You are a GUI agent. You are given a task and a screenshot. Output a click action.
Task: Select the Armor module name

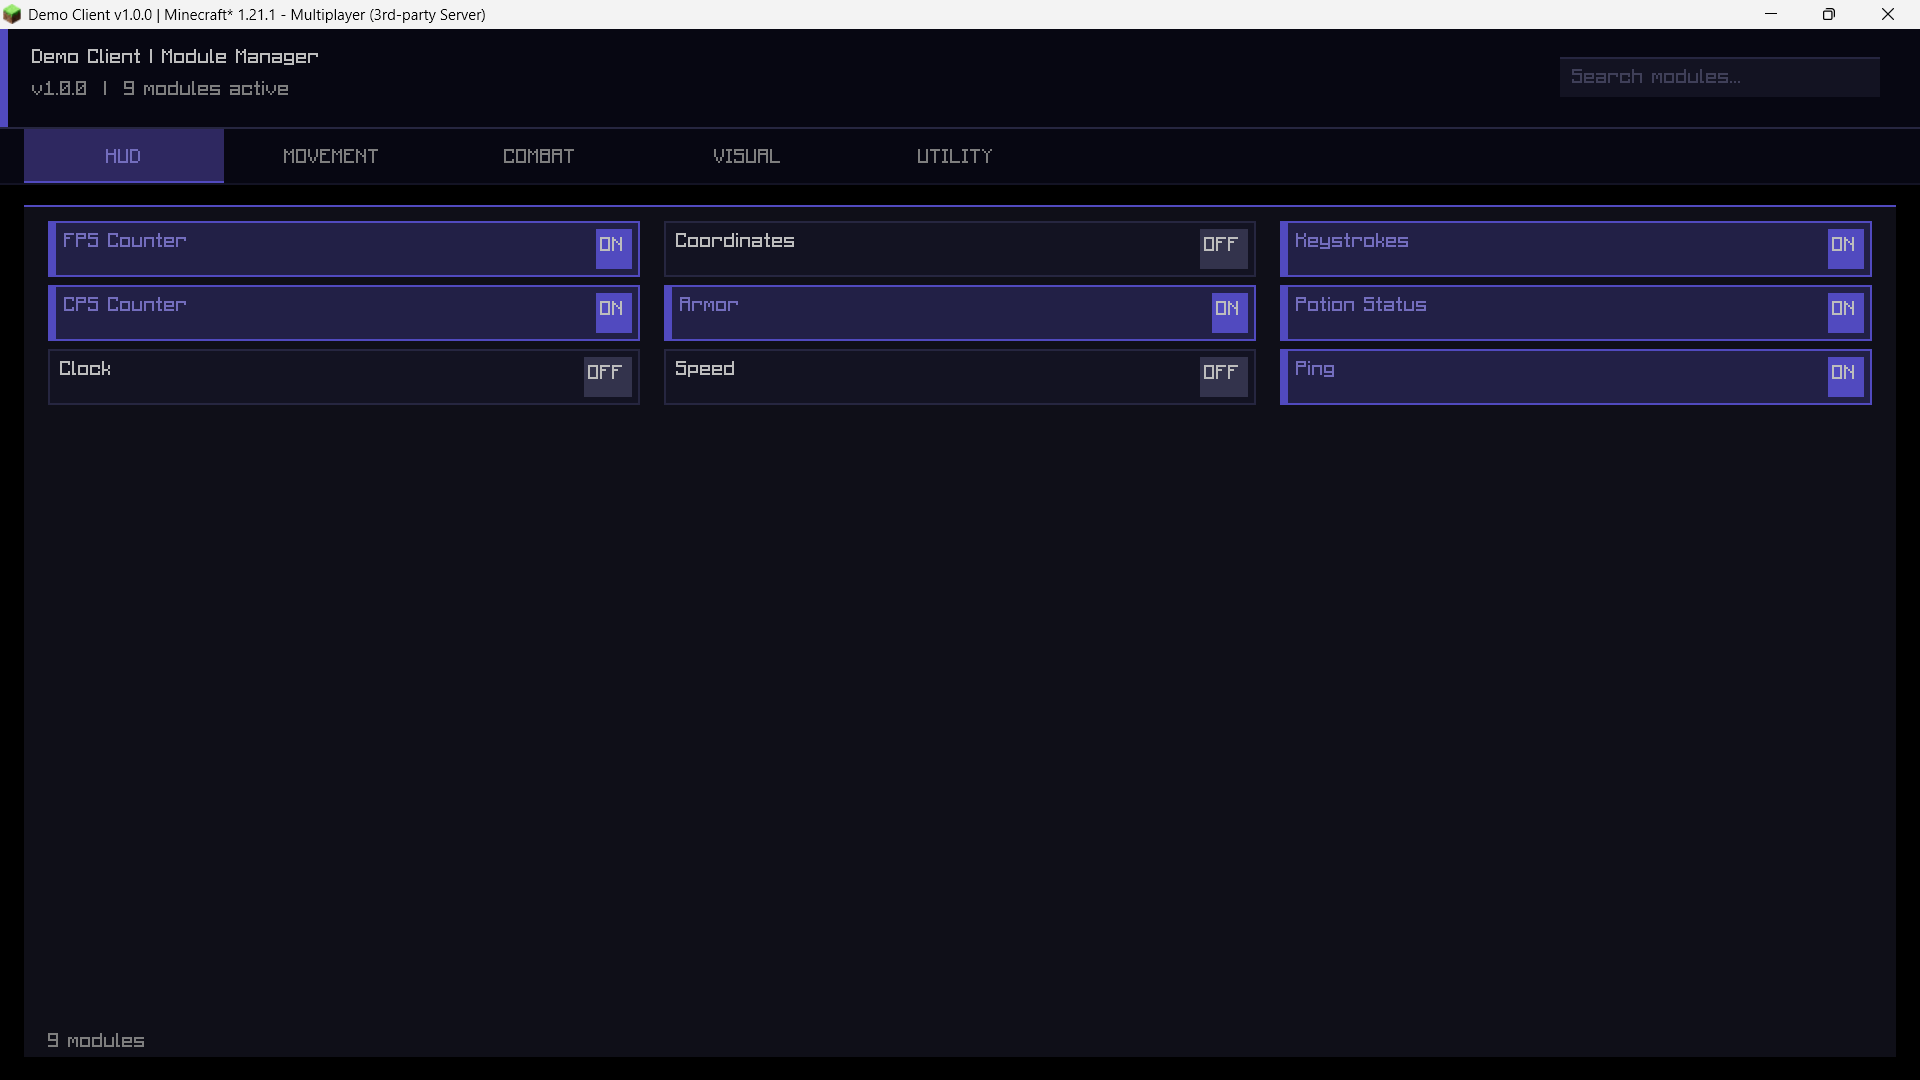pyautogui.click(x=709, y=305)
